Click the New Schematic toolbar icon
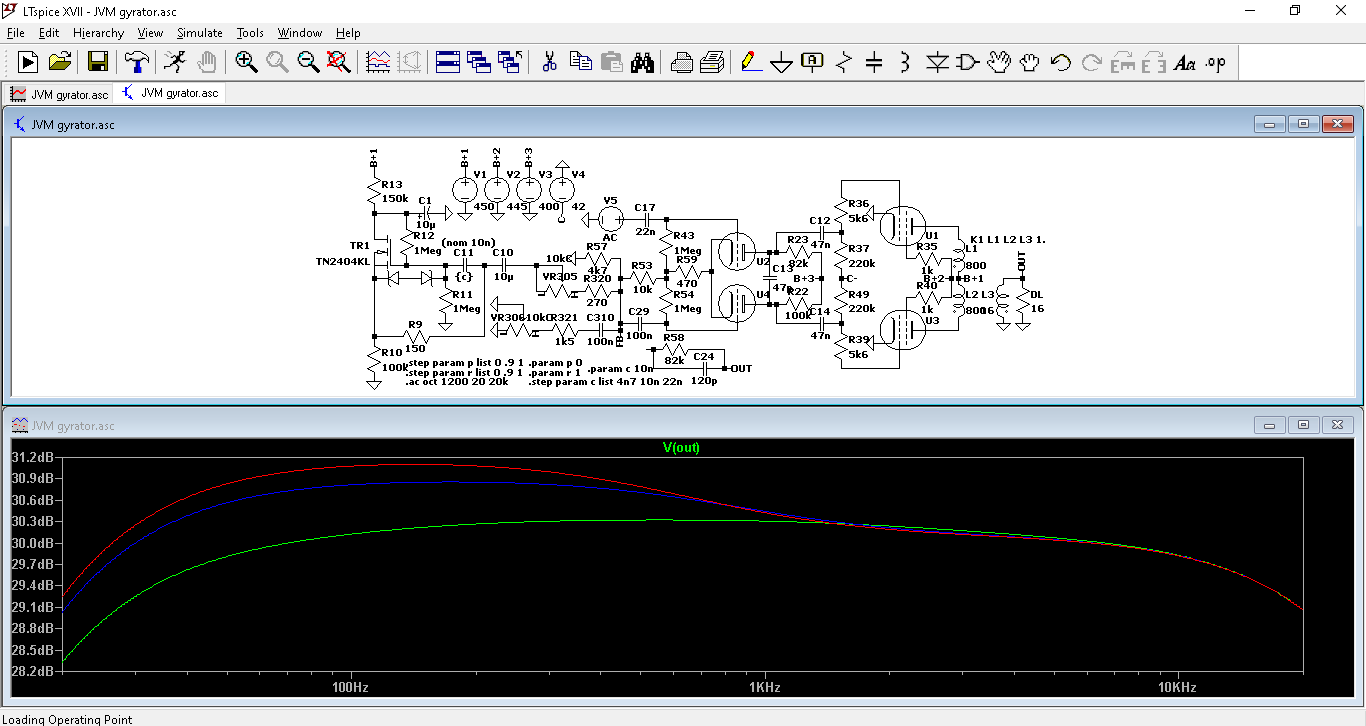This screenshot has width=1366, height=726. point(28,62)
